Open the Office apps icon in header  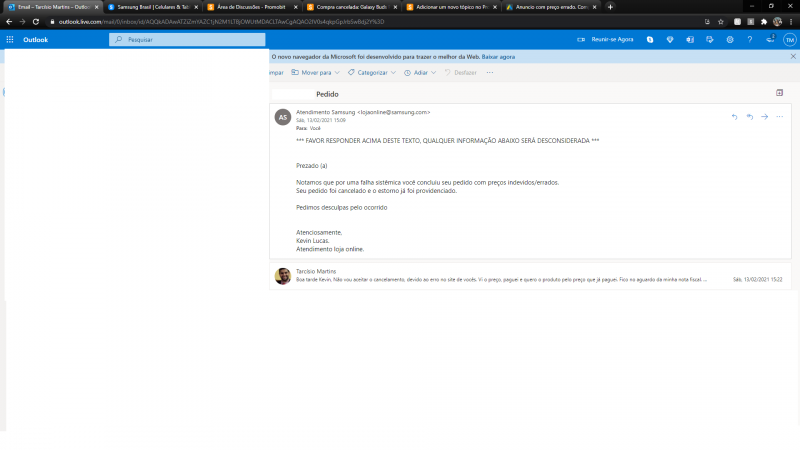[x=690, y=39]
